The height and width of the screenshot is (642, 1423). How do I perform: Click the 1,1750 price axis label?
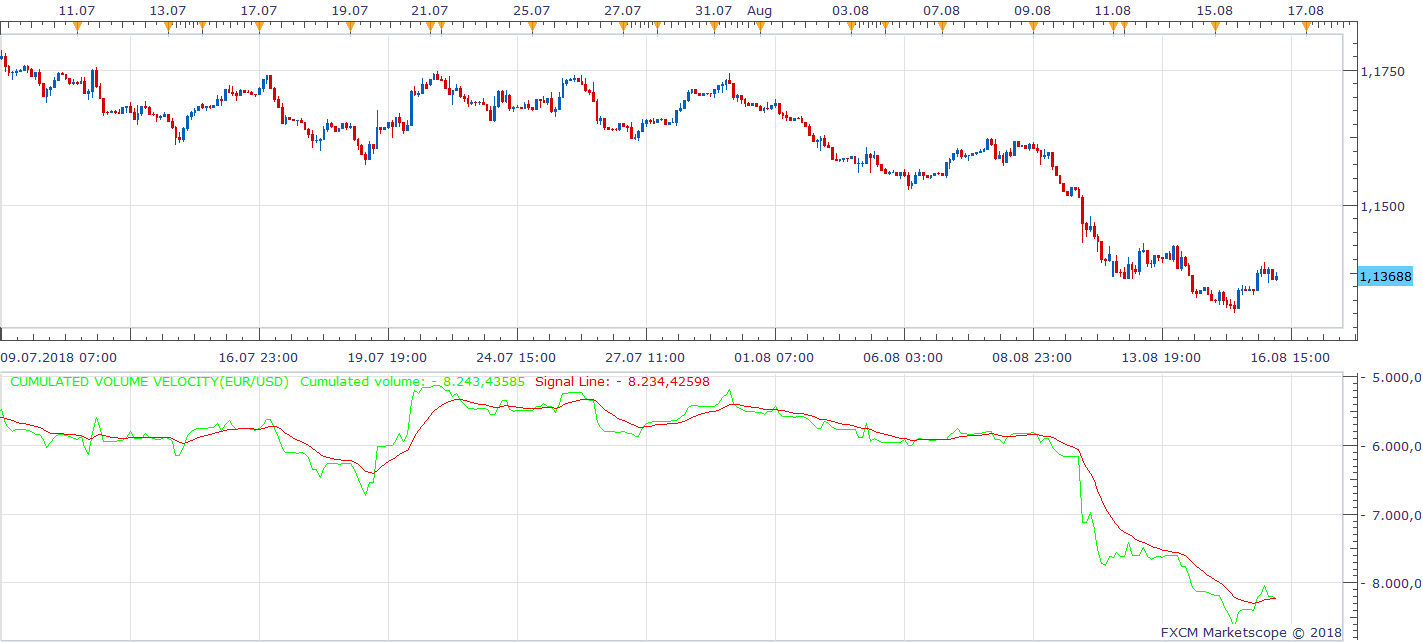(1383, 71)
